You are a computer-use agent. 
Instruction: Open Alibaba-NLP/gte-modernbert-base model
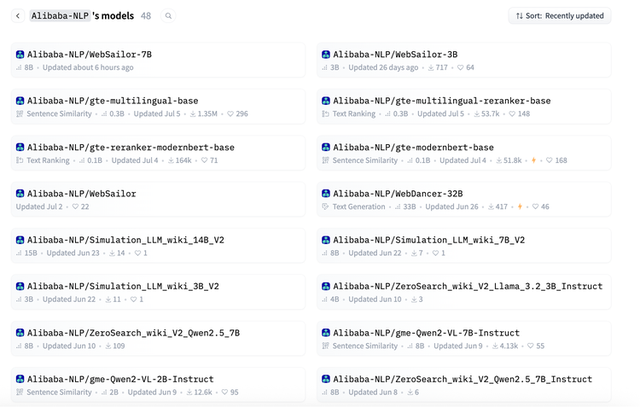point(464,153)
